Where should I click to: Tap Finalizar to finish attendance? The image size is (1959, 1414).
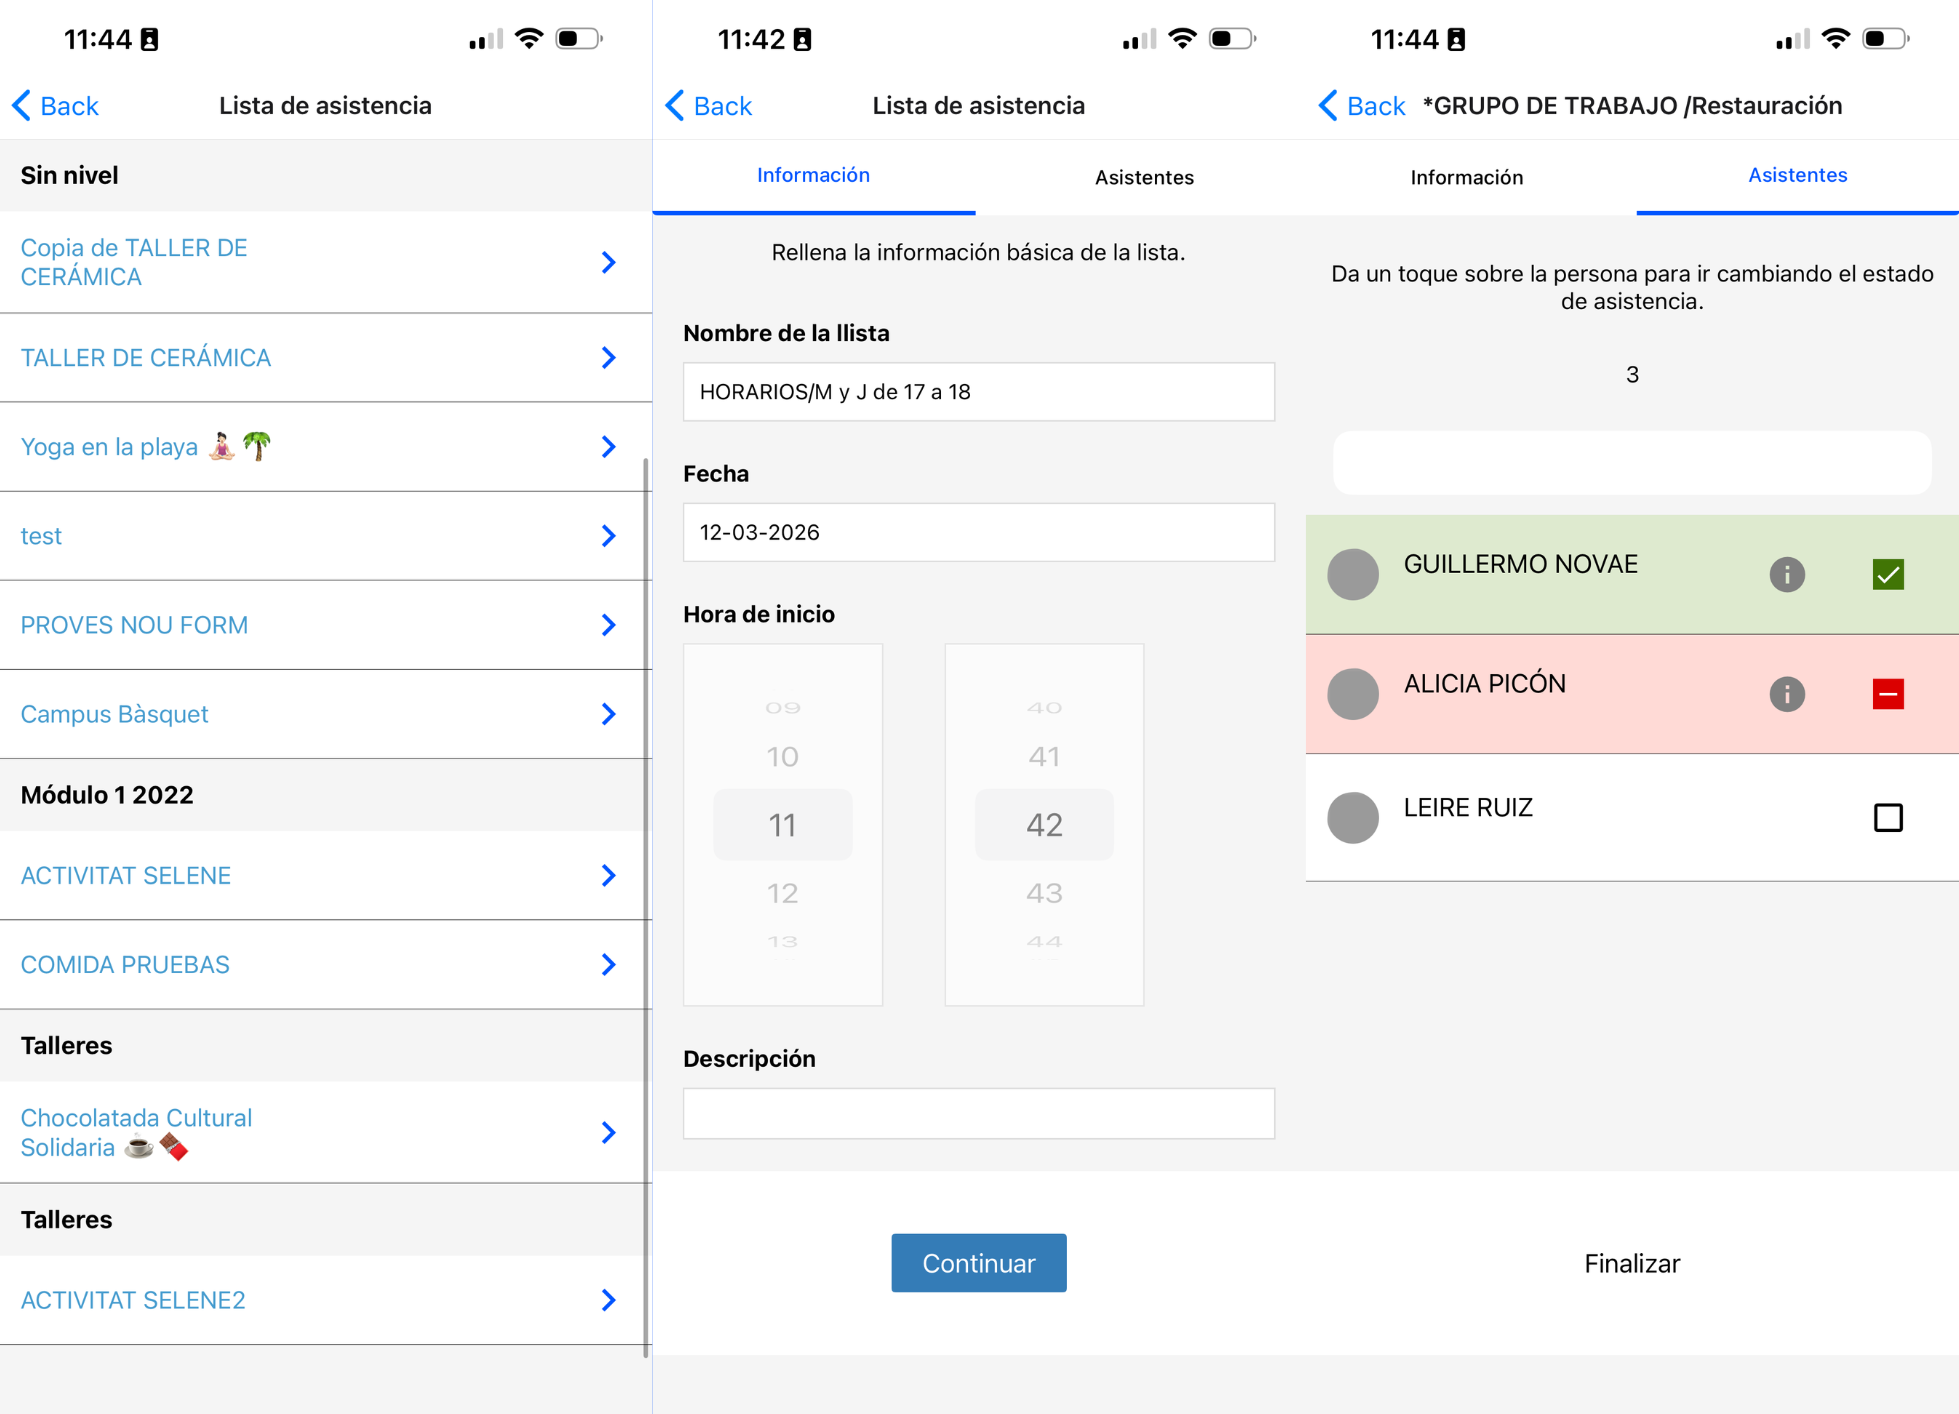[1631, 1263]
